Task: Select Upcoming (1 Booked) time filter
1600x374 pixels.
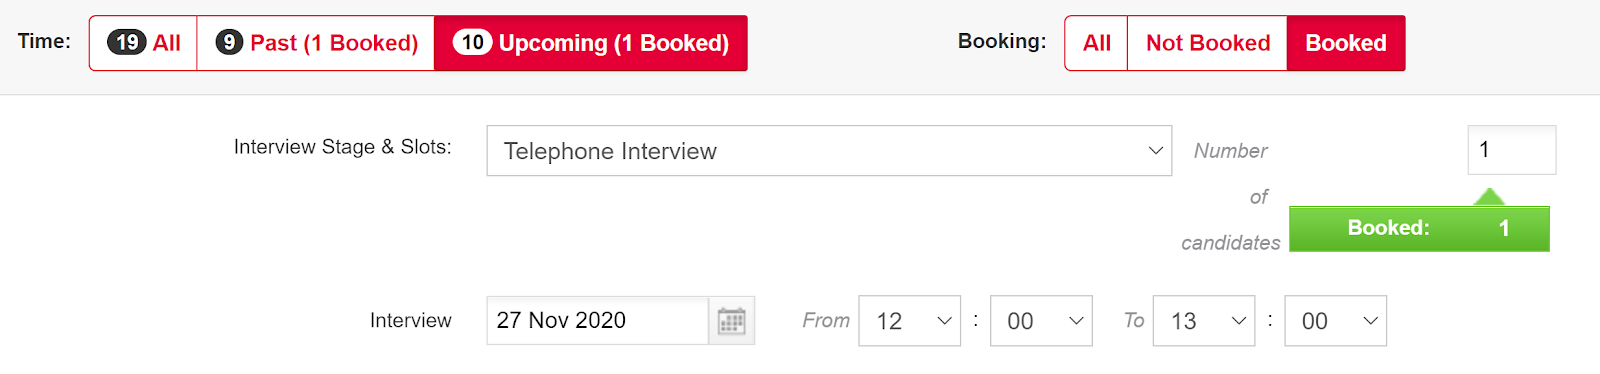Action: point(591,43)
